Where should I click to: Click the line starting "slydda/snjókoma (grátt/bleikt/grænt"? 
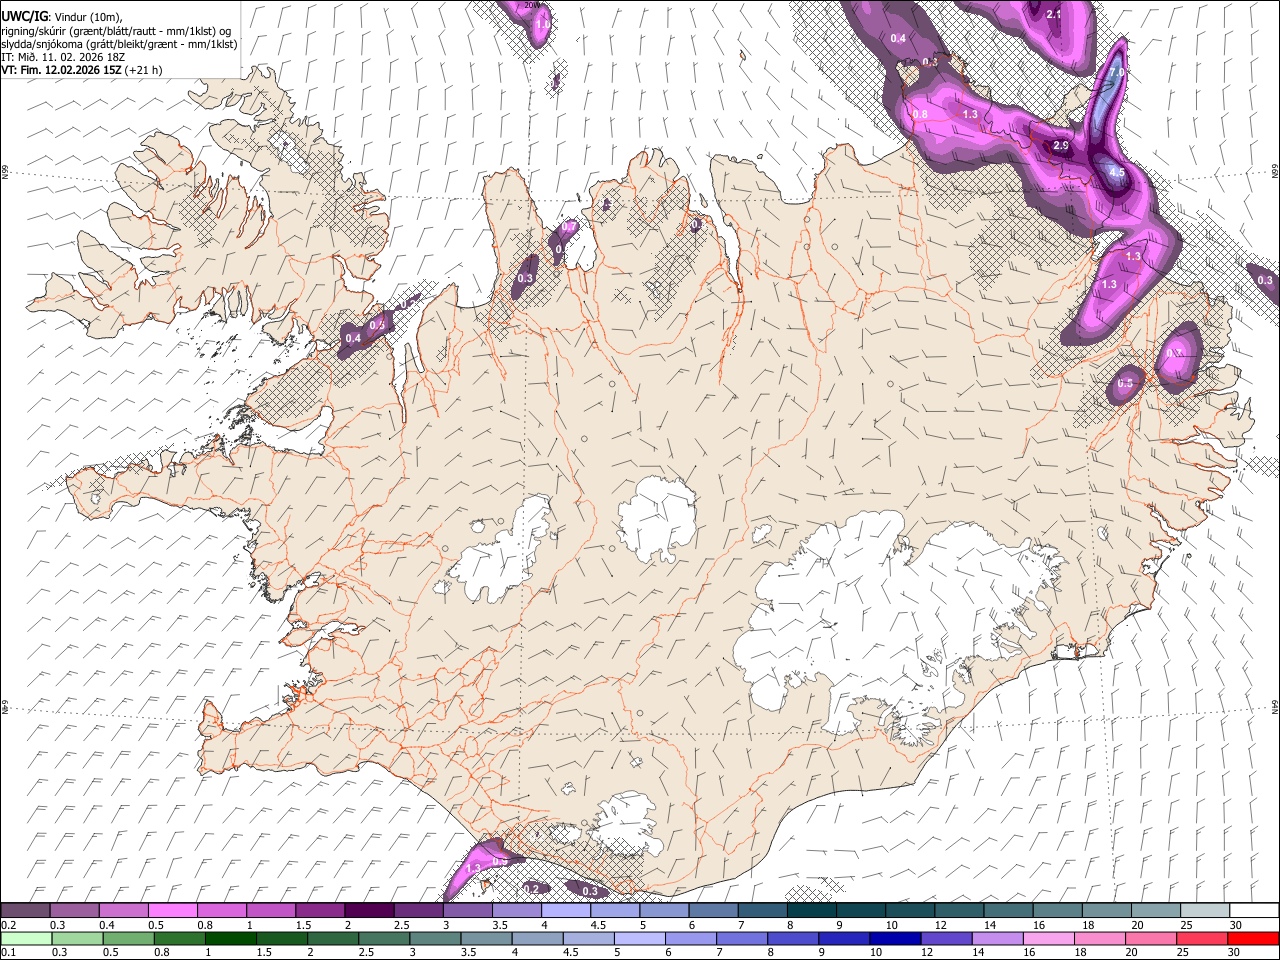pyautogui.click(x=119, y=44)
